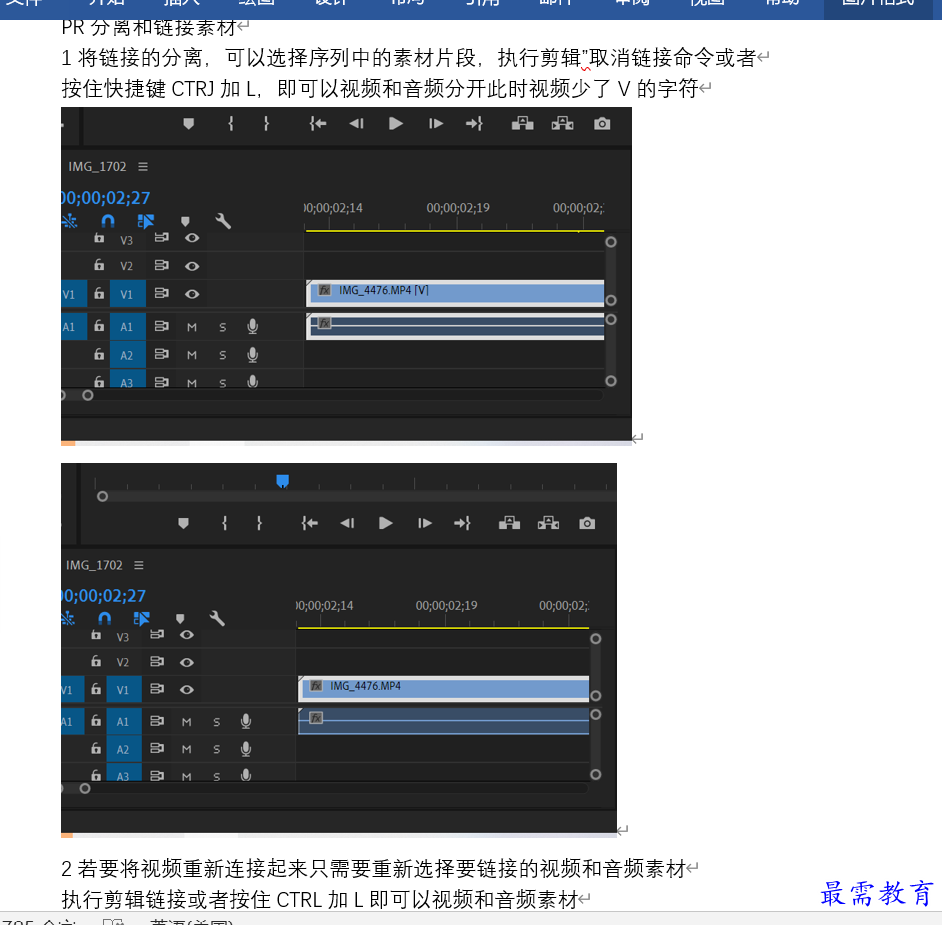Open IMG_1702 panel menu in first screenshot
Image resolution: width=942 pixels, height=925 pixels.
click(x=143, y=166)
